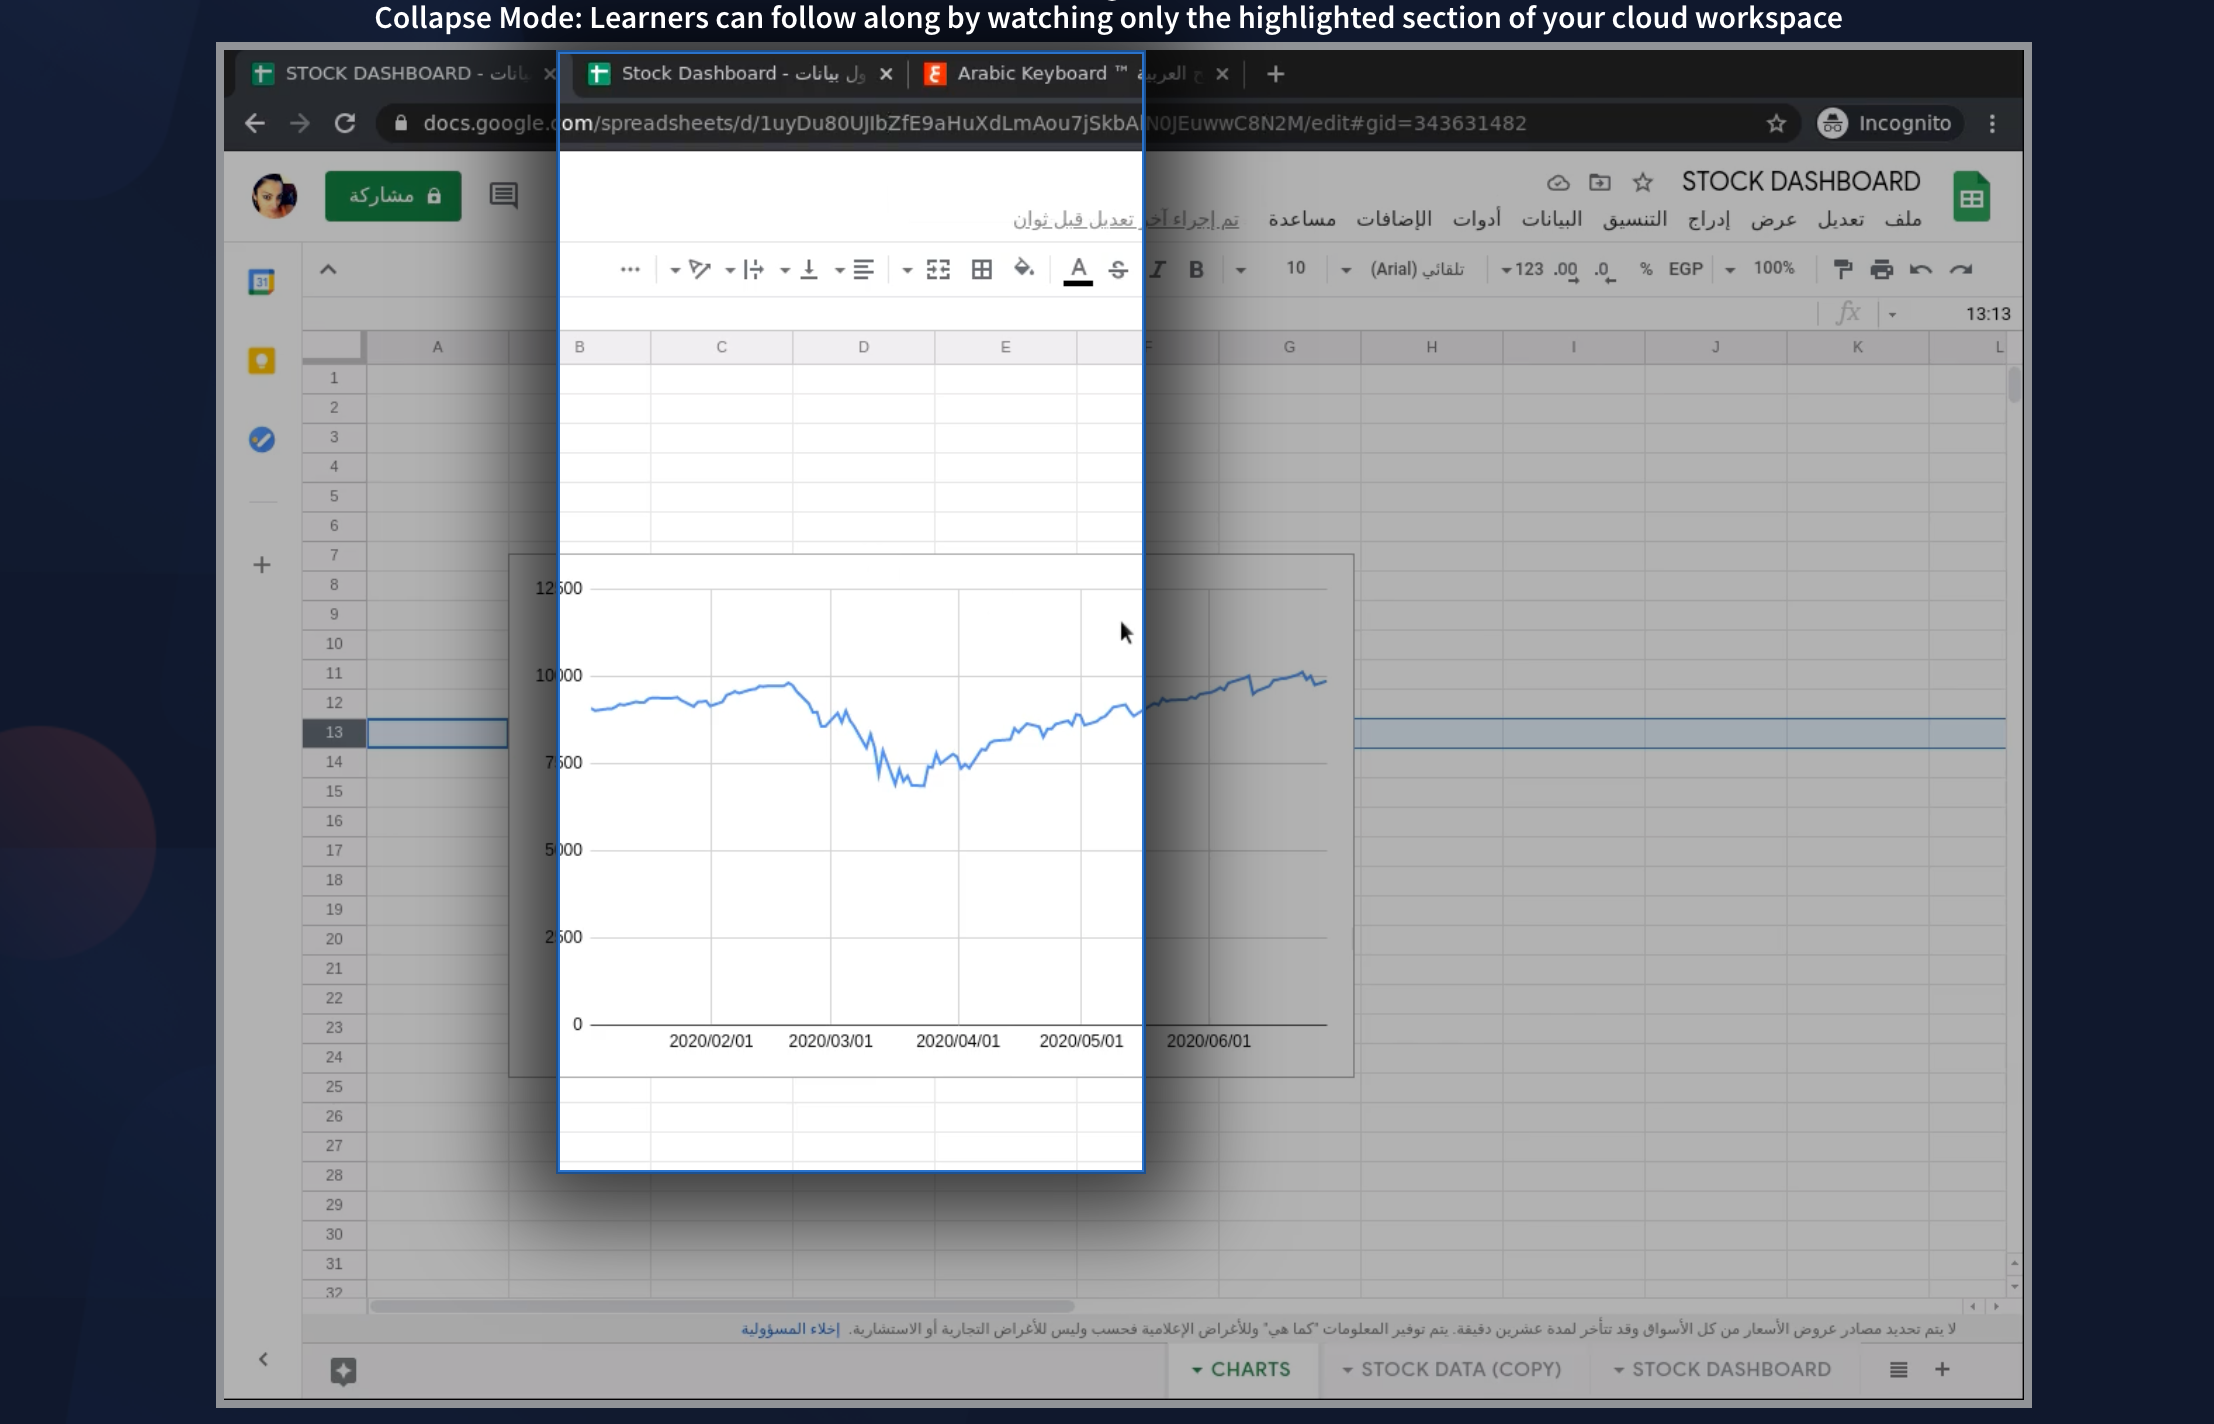
Task: Open the borders tool
Action: pyautogui.click(x=982, y=269)
